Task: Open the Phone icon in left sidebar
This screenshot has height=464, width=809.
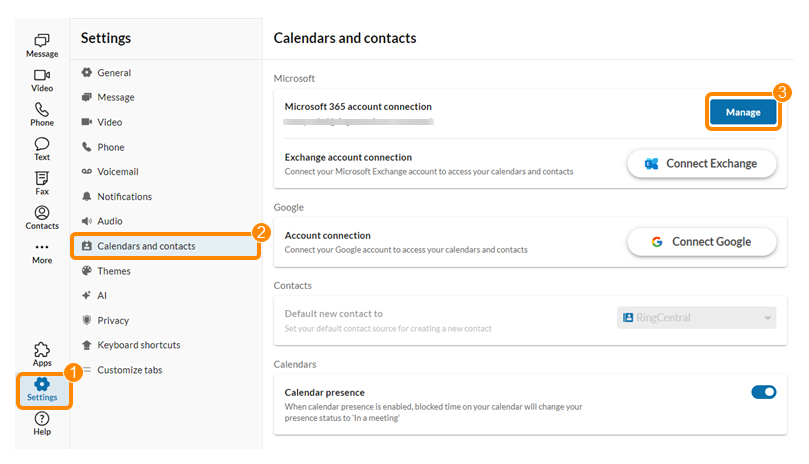Action: point(42,109)
